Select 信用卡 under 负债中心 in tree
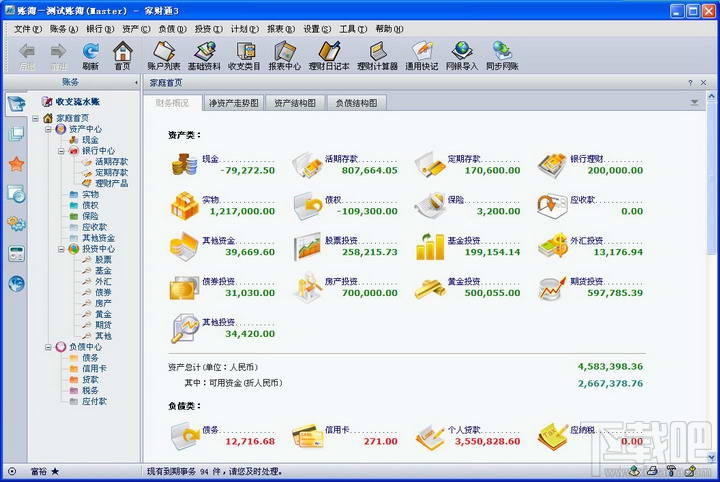Viewport: 720px width, 482px height. (x=94, y=369)
